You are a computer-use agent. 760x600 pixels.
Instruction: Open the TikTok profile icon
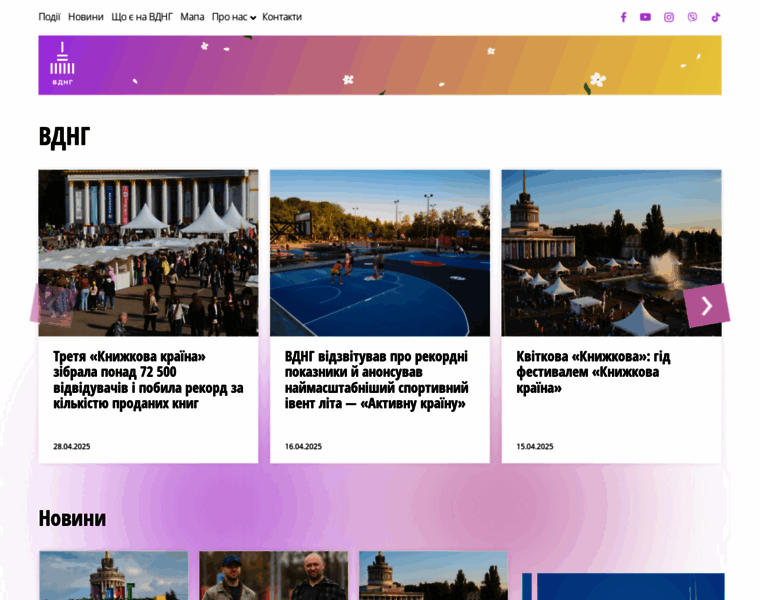click(715, 17)
